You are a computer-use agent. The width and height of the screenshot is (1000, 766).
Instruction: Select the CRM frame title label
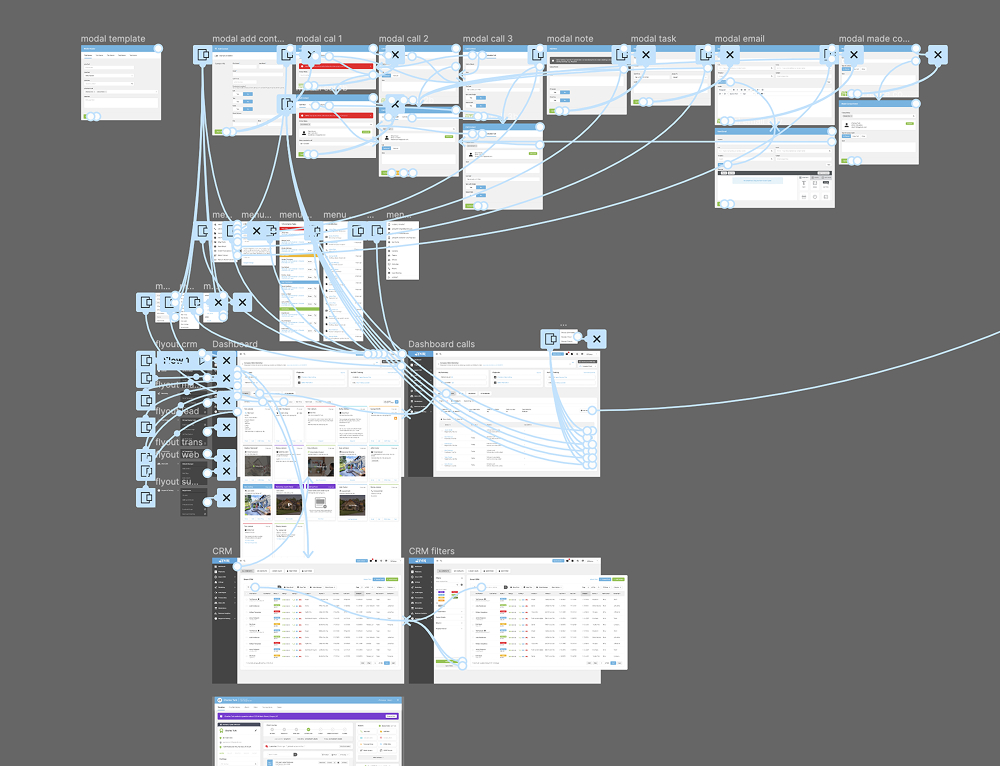[222, 551]
